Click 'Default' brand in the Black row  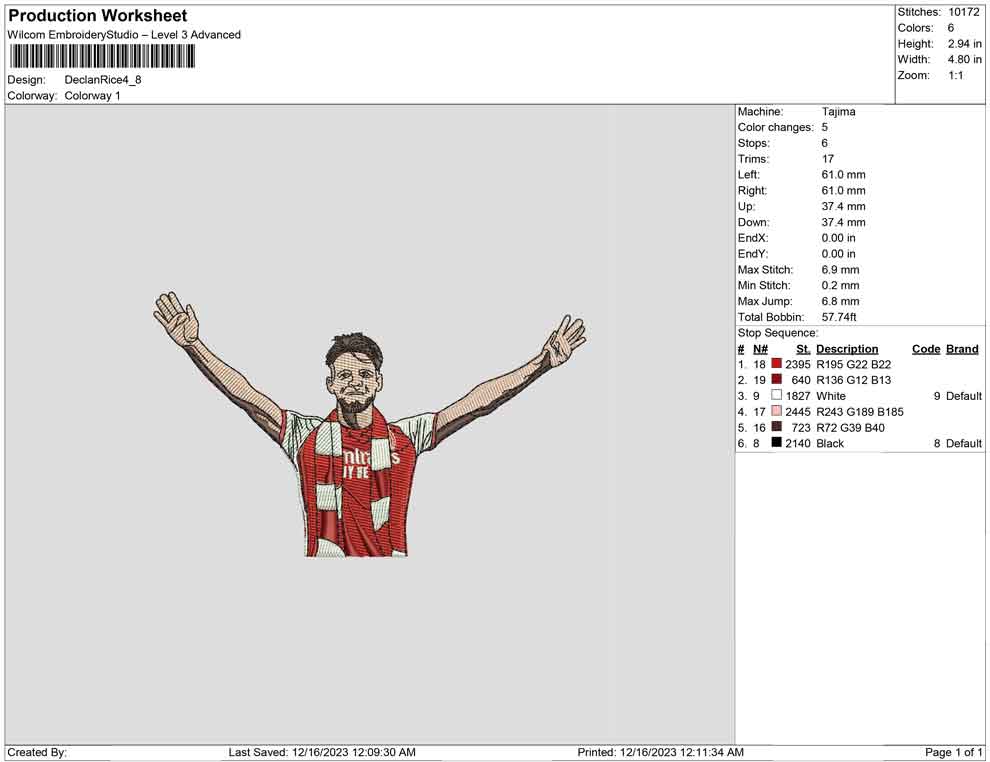(963, 443)
